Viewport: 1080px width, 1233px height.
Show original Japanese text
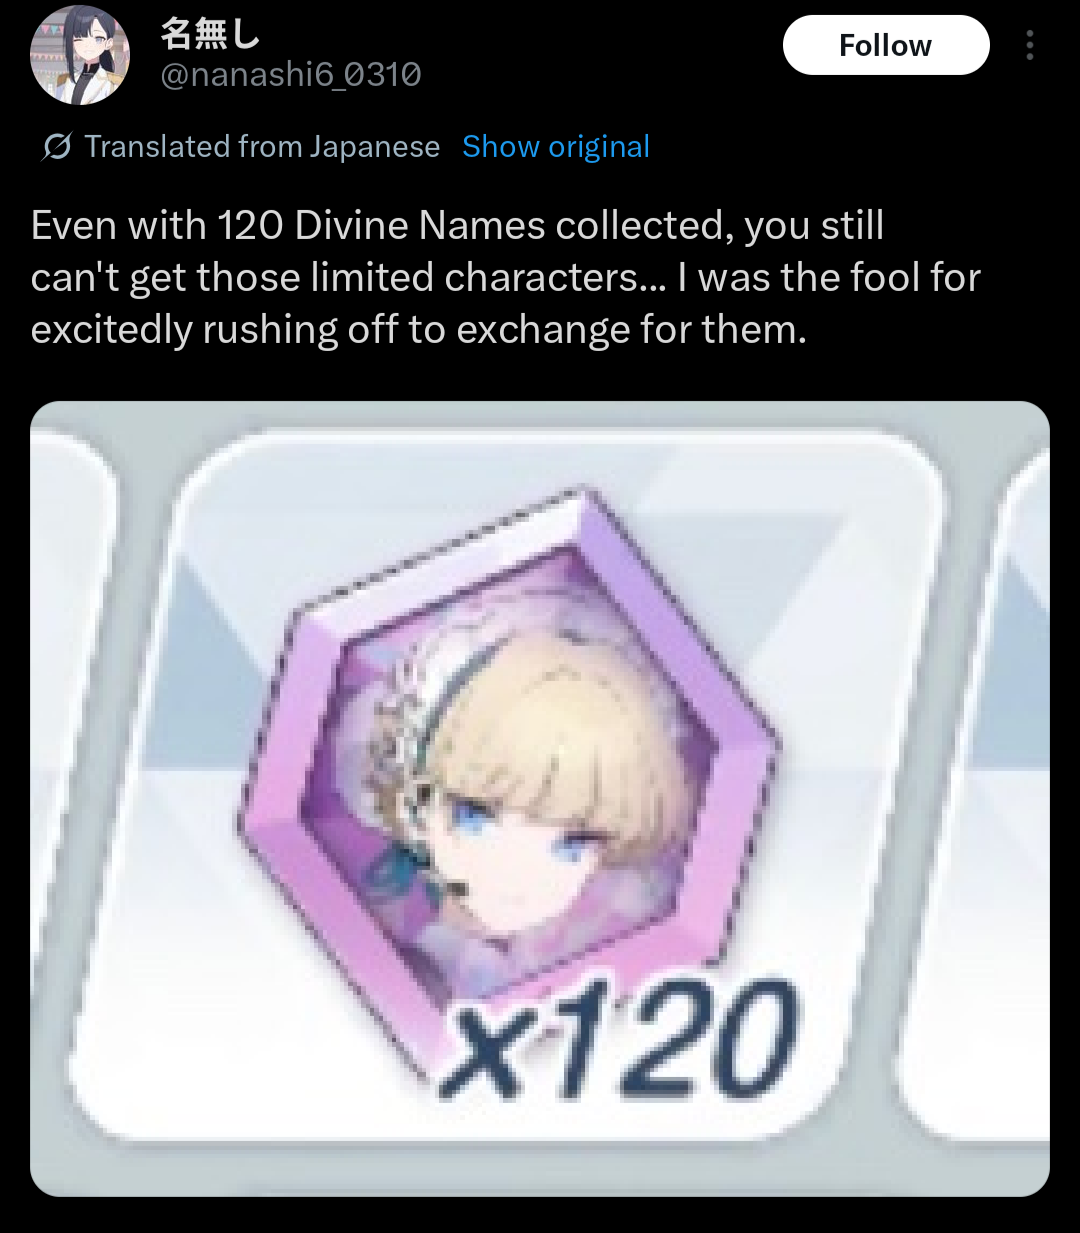click(556, 147)
